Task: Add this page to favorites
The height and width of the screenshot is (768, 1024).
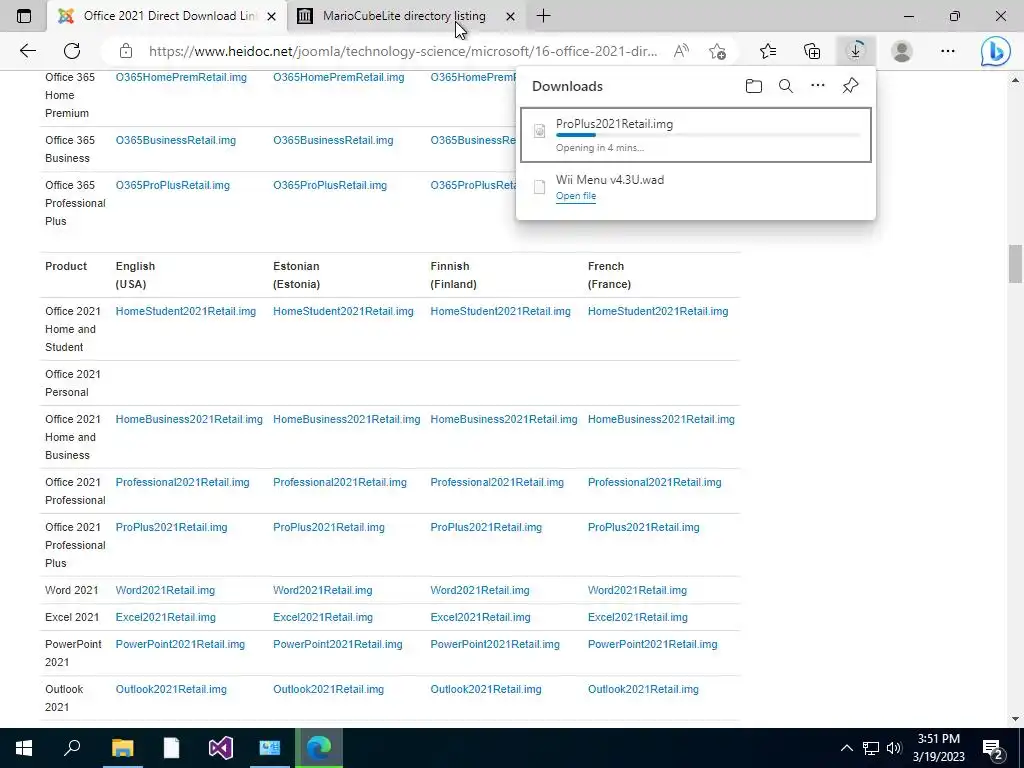Action: pos(717,51)
